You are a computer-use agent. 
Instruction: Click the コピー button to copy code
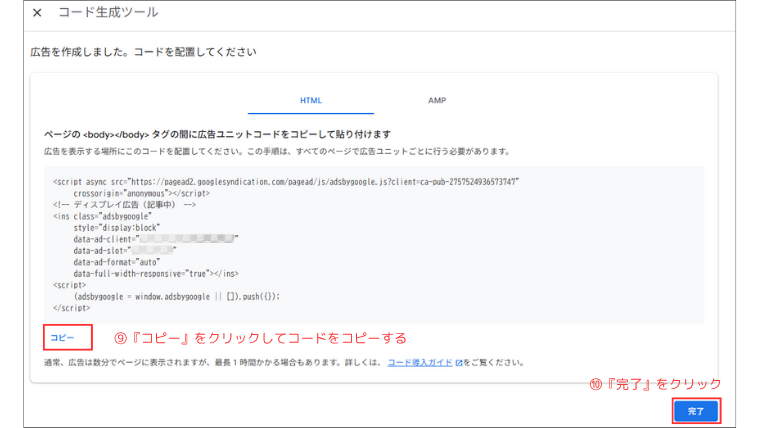(63, 337)
